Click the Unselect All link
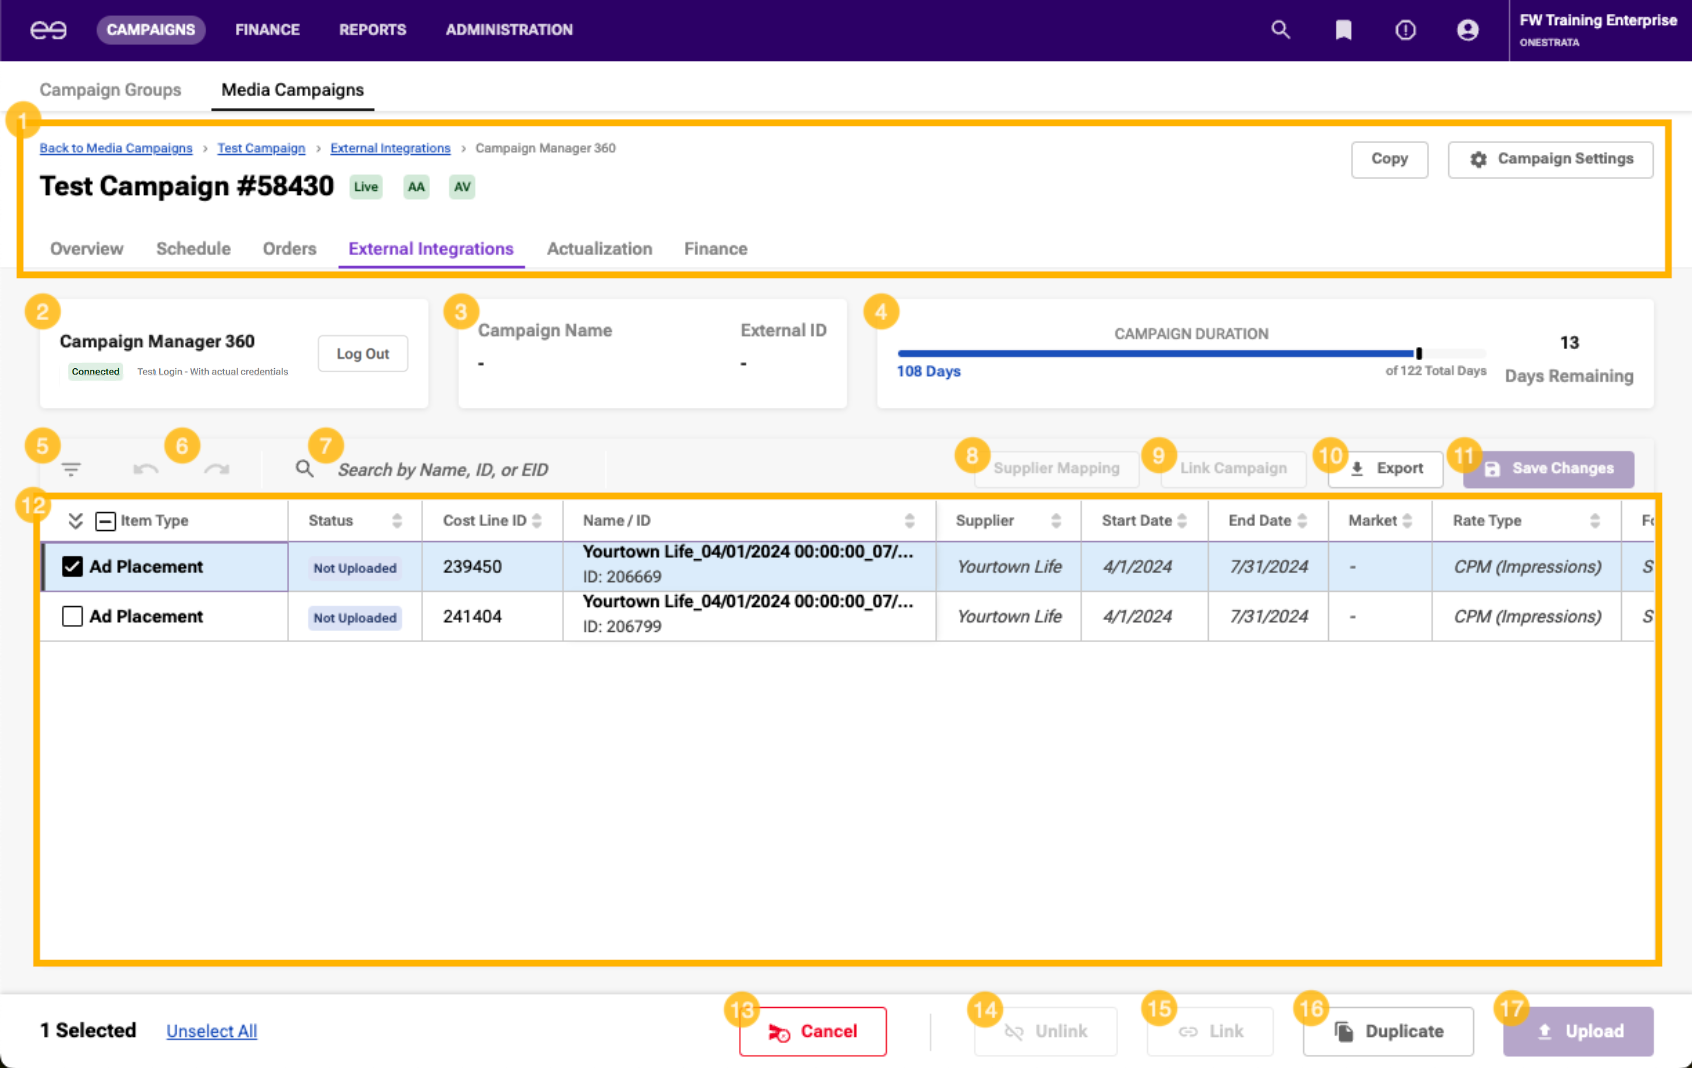 coord(211,1032)
